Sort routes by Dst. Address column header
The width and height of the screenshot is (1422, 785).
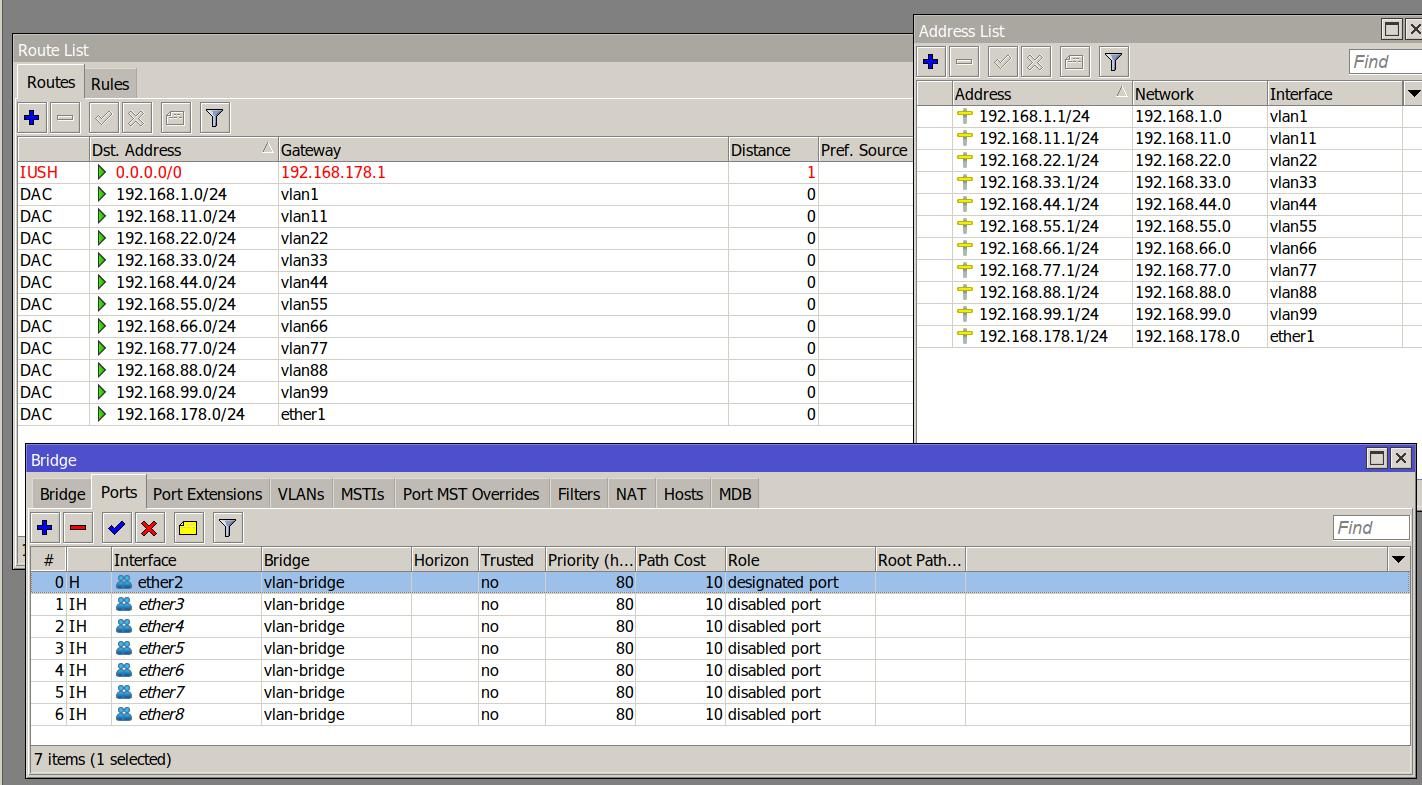pyautogui.click(x=183, y=150)
